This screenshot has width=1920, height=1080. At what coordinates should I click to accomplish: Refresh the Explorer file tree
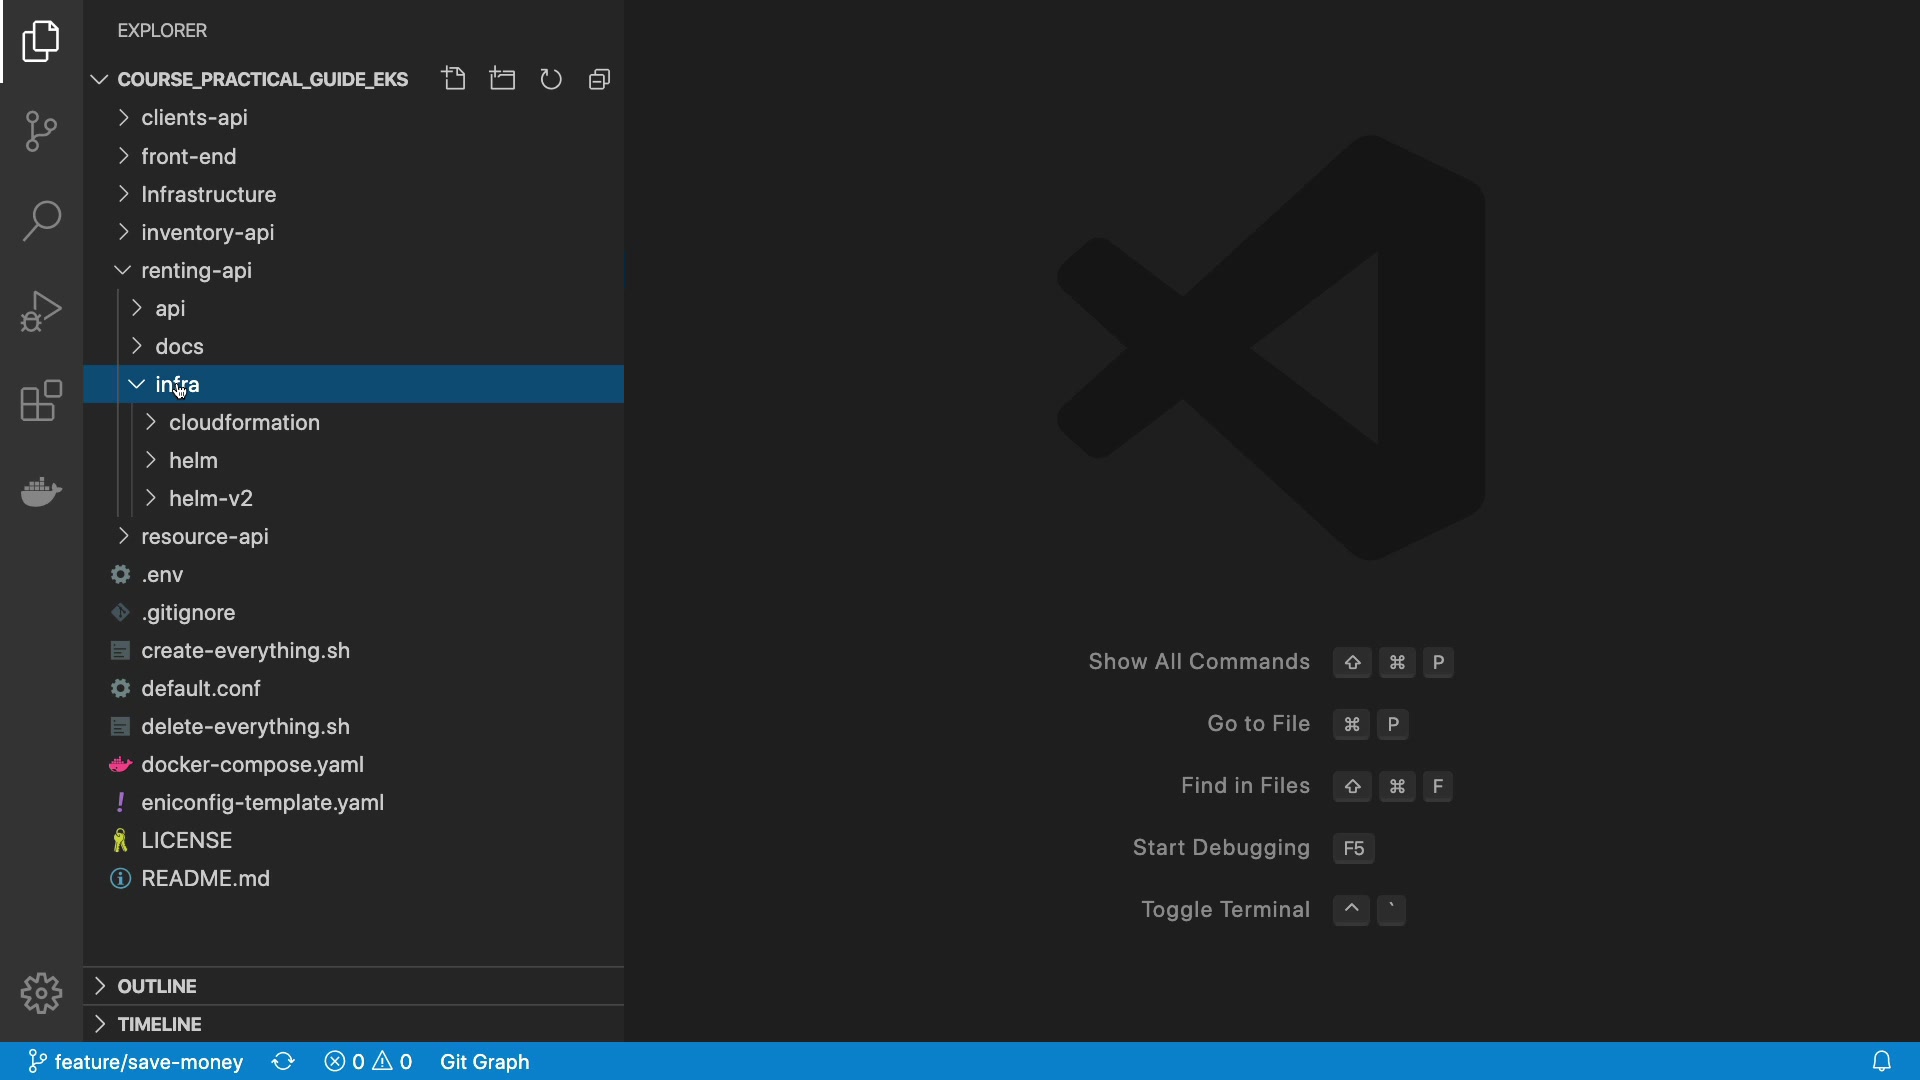551,79
